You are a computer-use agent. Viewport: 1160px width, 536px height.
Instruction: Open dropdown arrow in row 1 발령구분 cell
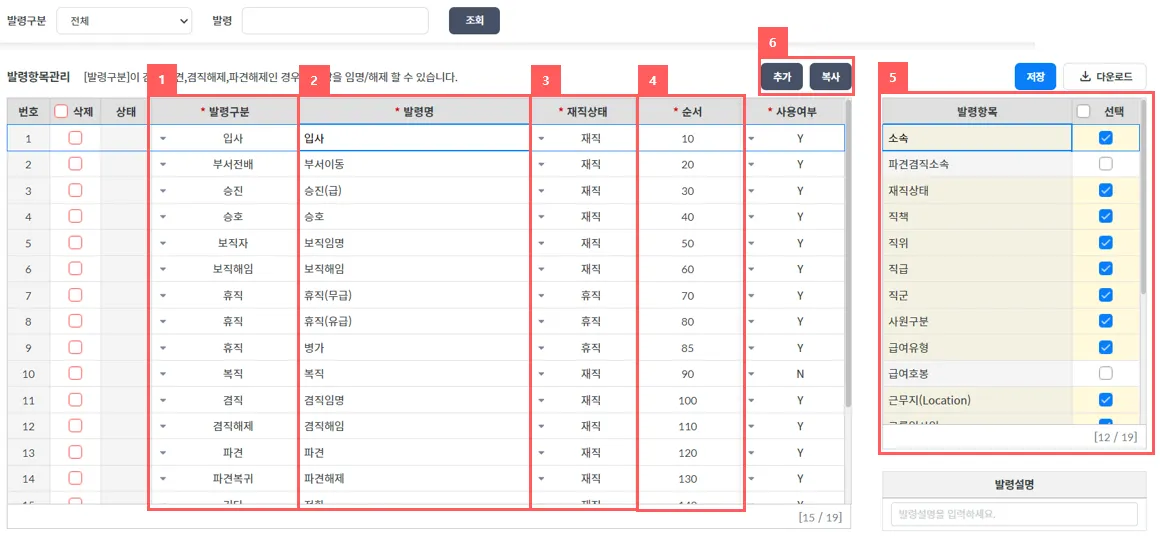(x=163, y=139)
